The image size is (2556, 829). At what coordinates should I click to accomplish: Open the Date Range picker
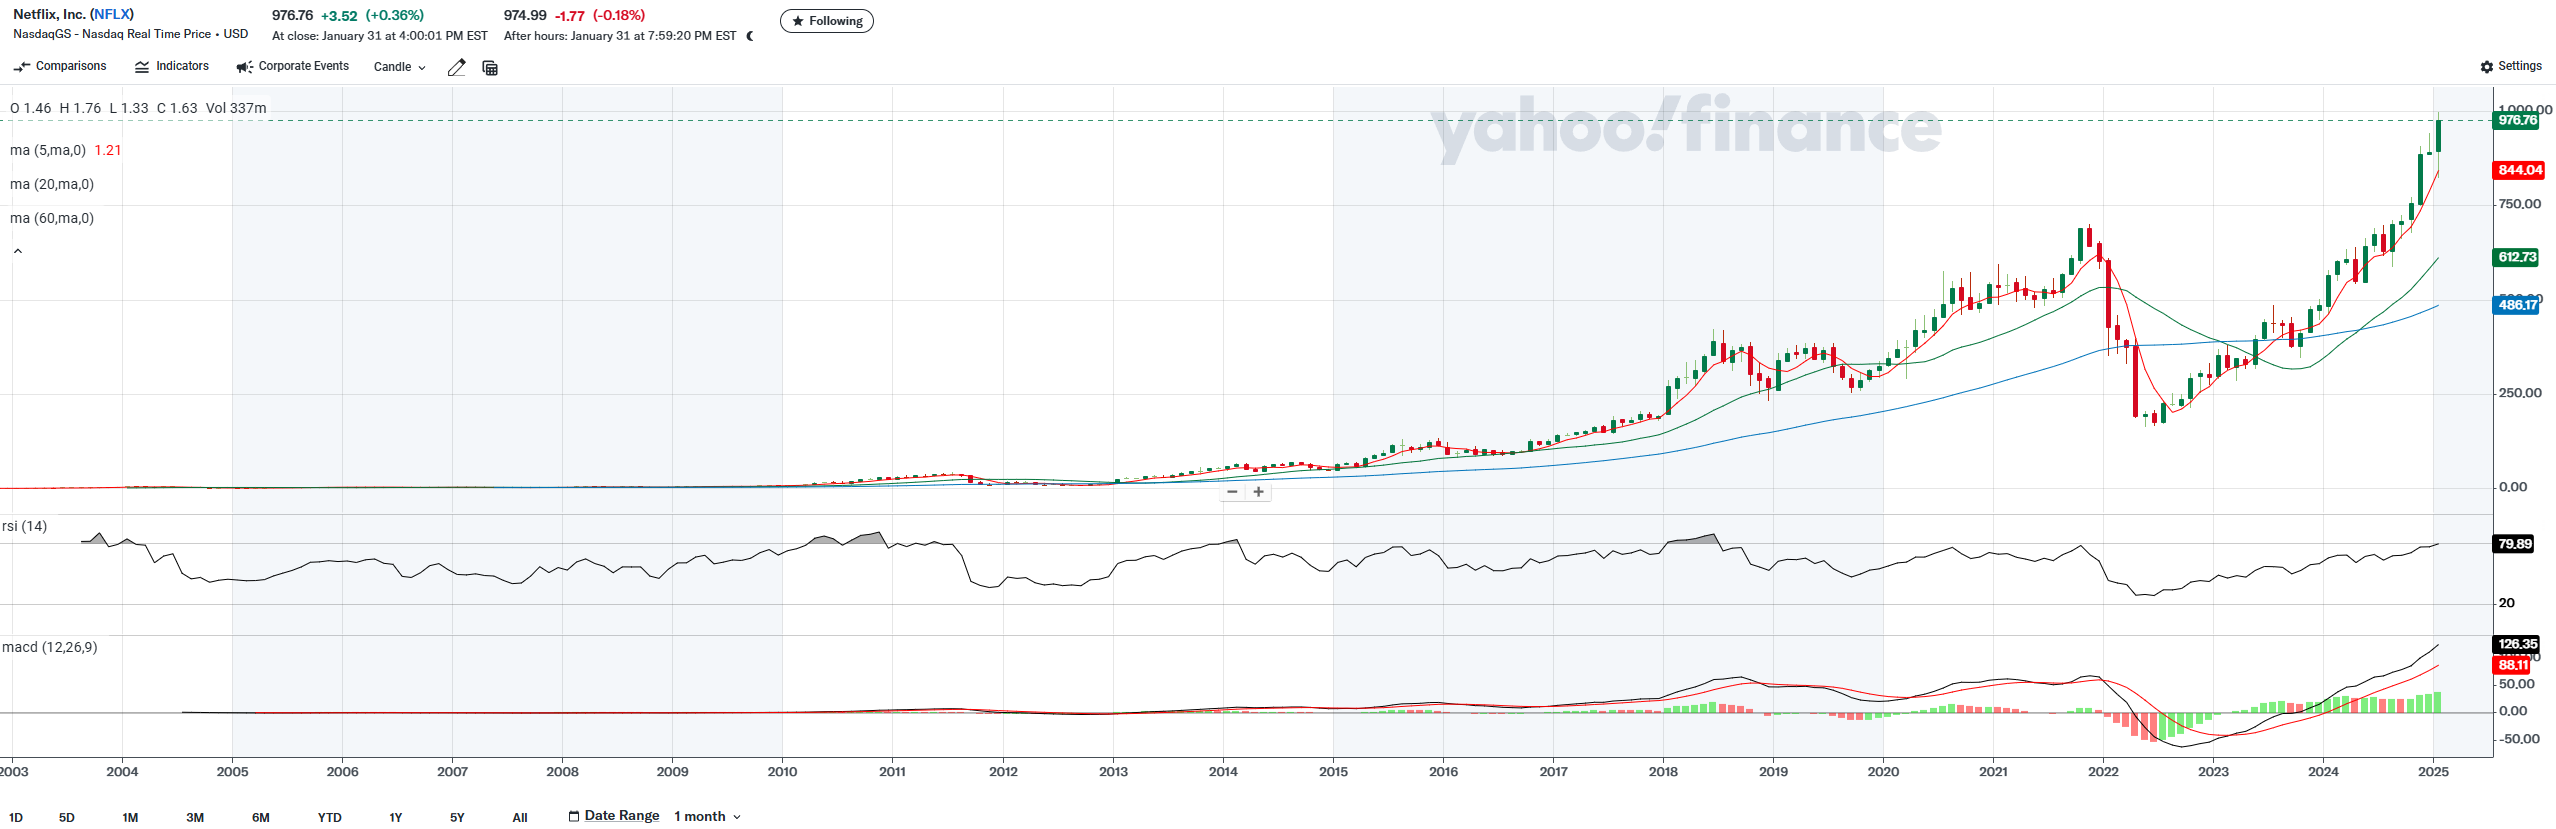[614, 816]
